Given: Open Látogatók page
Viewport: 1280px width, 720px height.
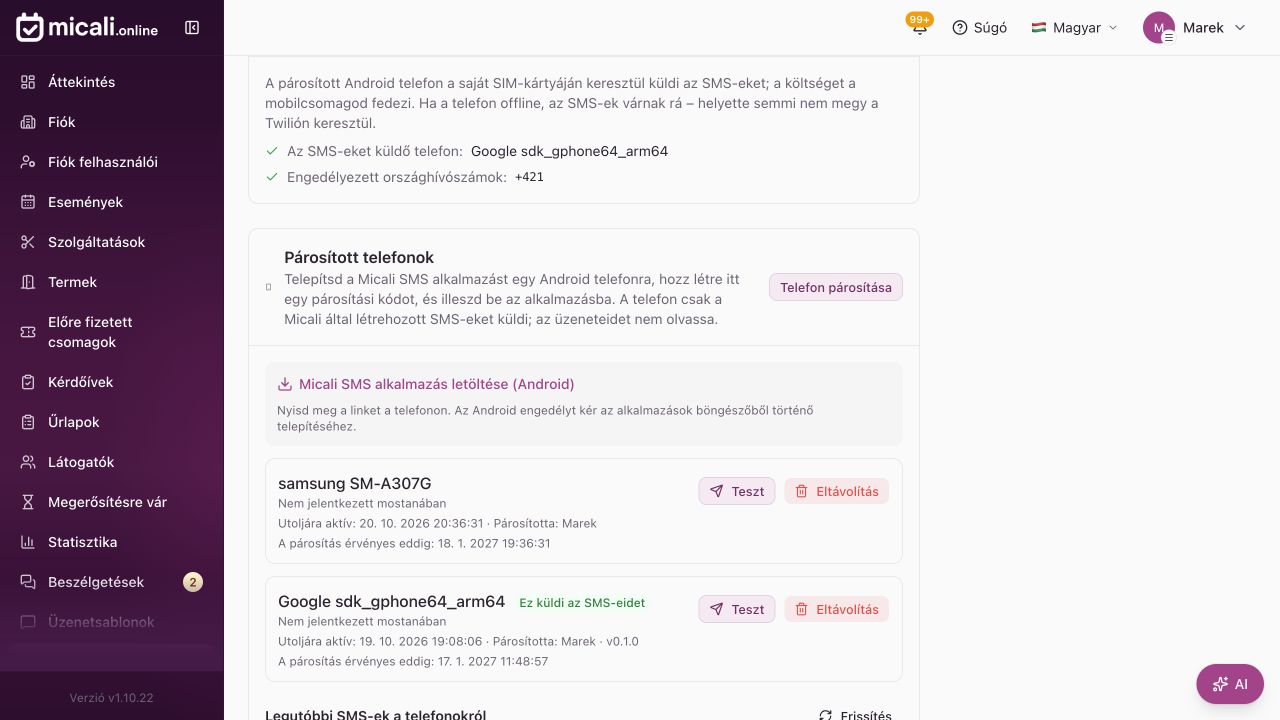Looking at the screenshot, I should [112, 462].
